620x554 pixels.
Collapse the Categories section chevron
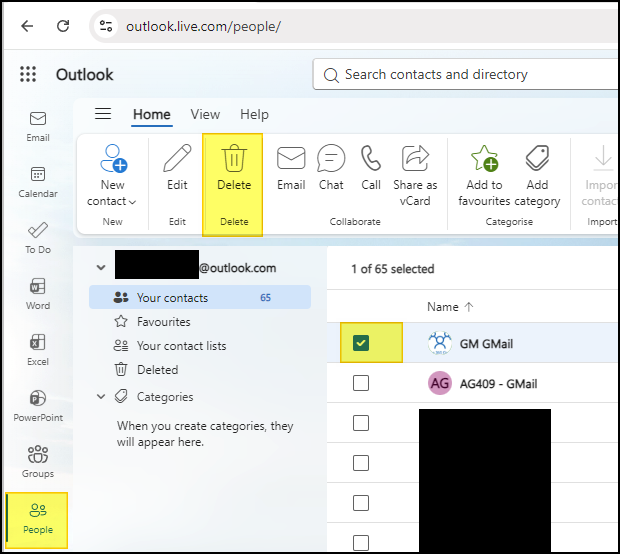(101, 396)
